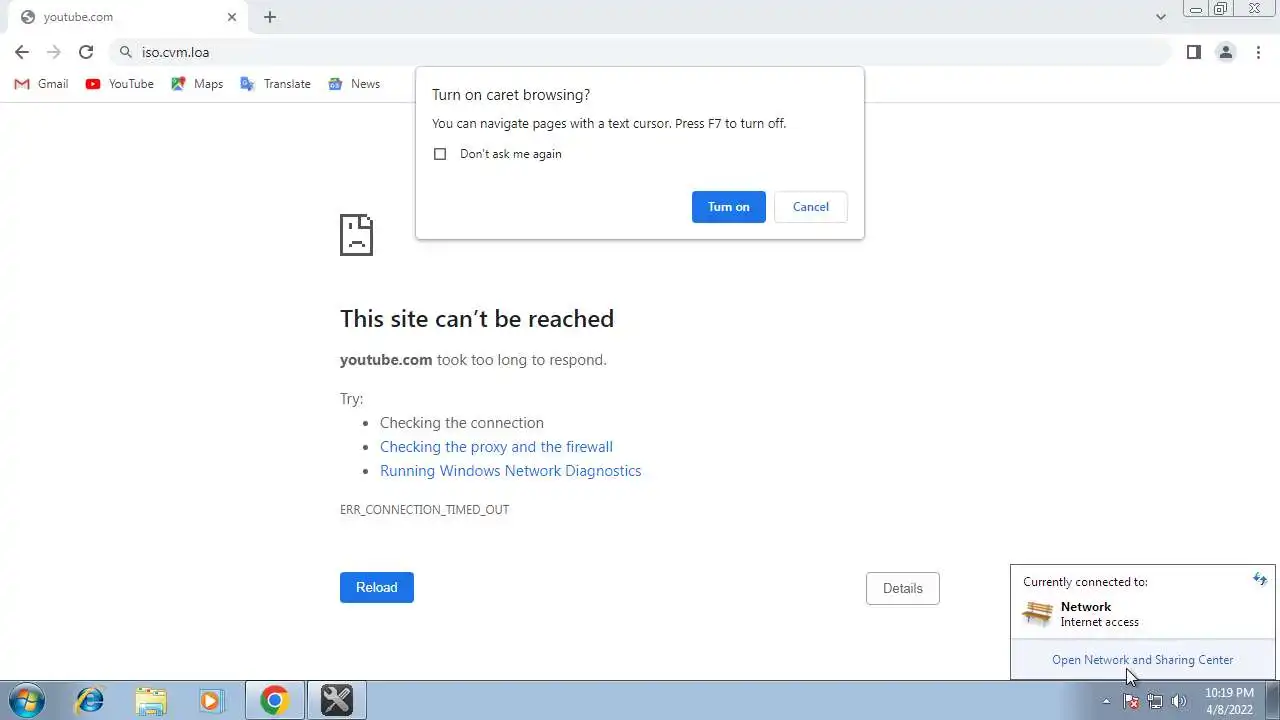Open the YouTube bookmark
This screenshot has height=720, width=1280.
pos(119,84)
